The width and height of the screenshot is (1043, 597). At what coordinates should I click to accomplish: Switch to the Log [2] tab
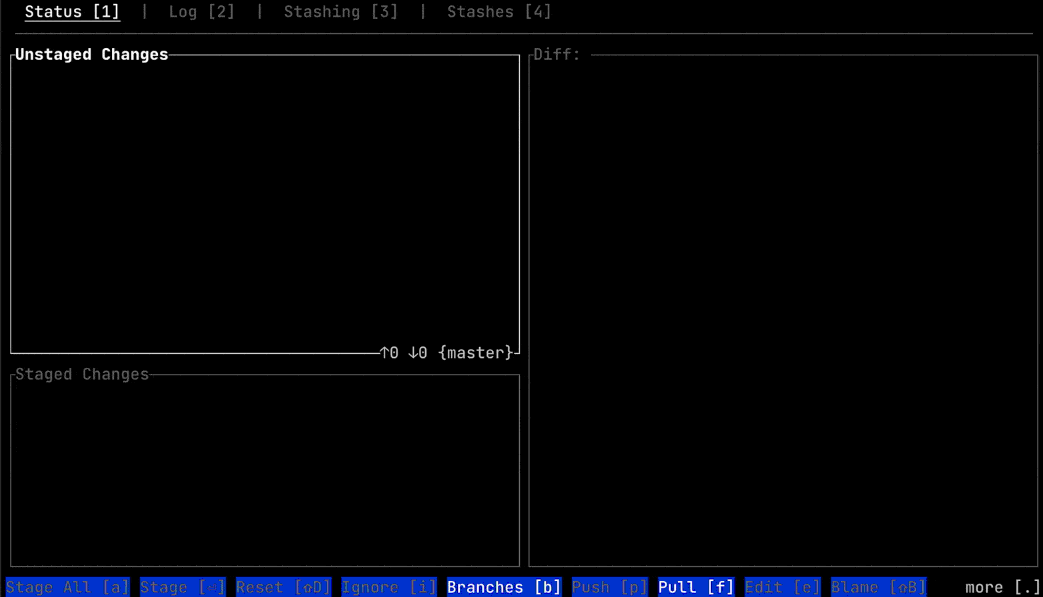coord(201,12)
